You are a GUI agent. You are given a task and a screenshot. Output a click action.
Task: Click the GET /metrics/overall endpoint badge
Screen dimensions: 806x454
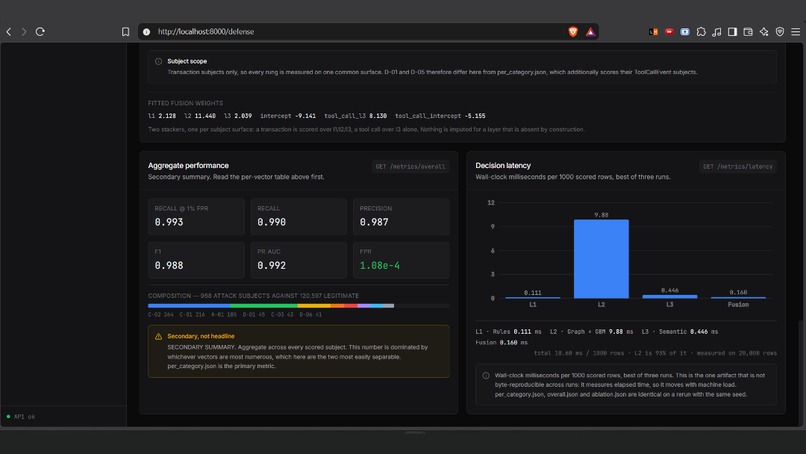[x=410, y=167]
